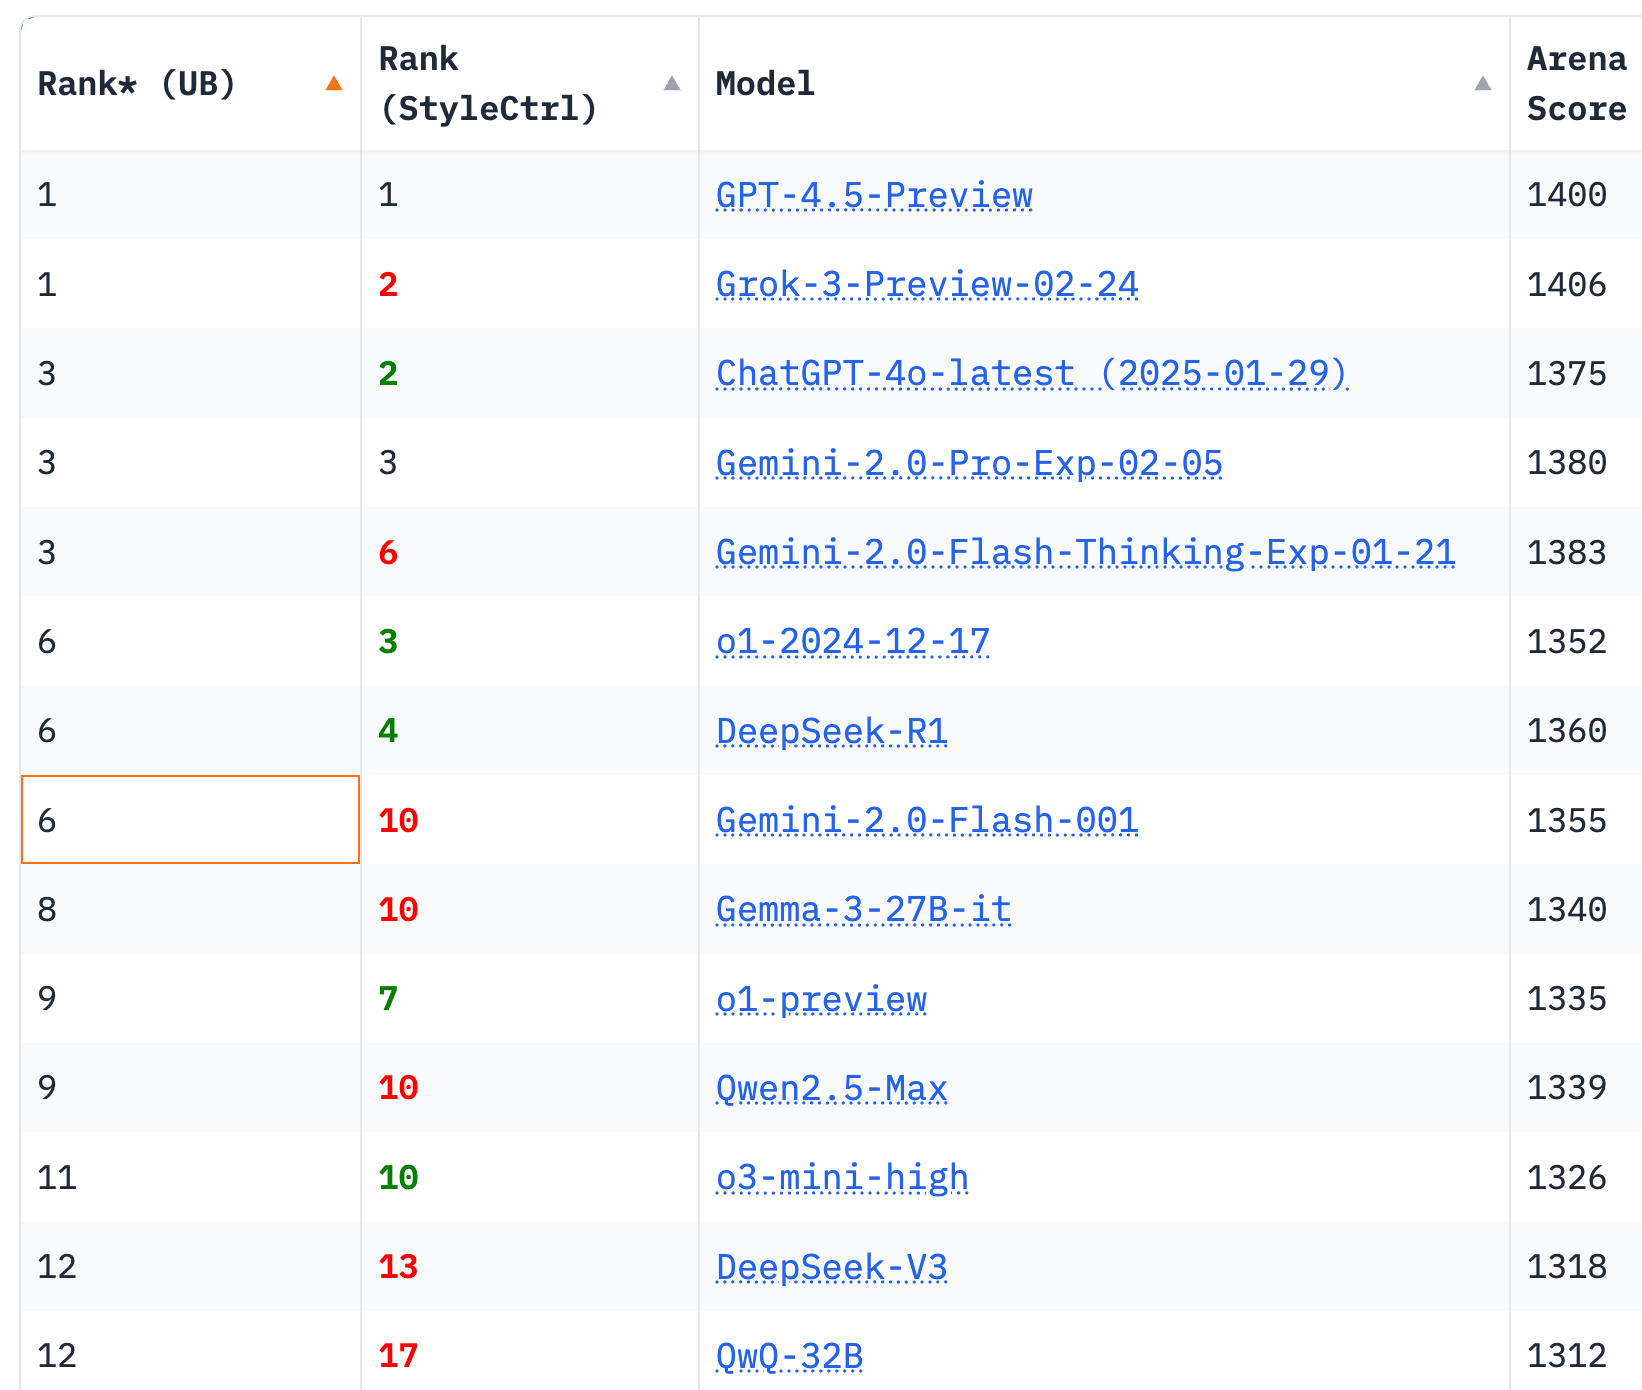Image resolution: width=1642 pixels, height=1390 pixels.
Task: Click green StyleCtrl rank 7 in o1-preview row
Action: (x=388, y=999)
